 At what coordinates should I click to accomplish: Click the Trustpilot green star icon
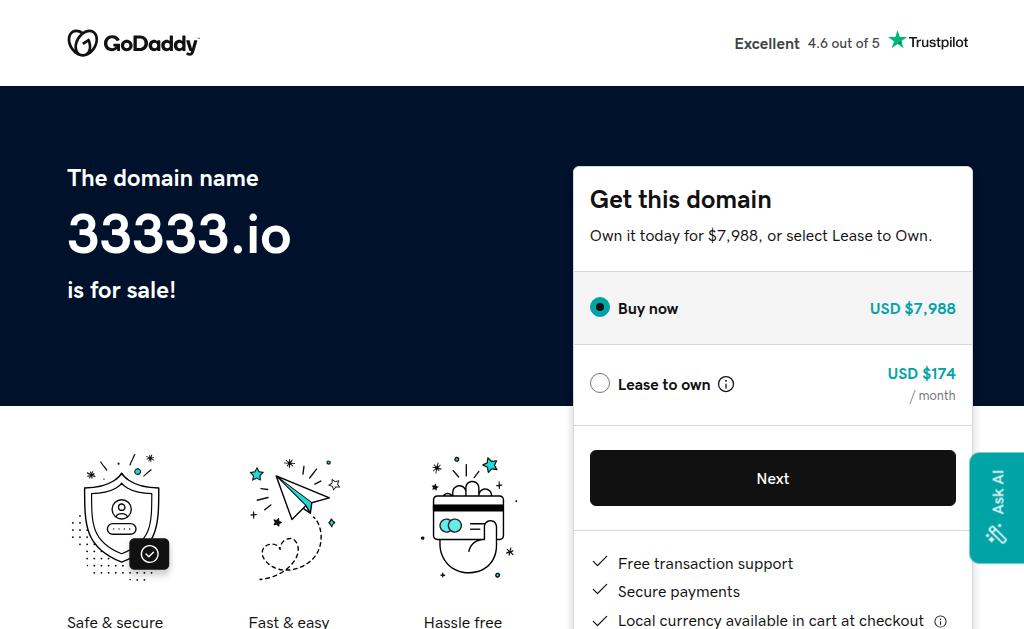pos(897,40)
